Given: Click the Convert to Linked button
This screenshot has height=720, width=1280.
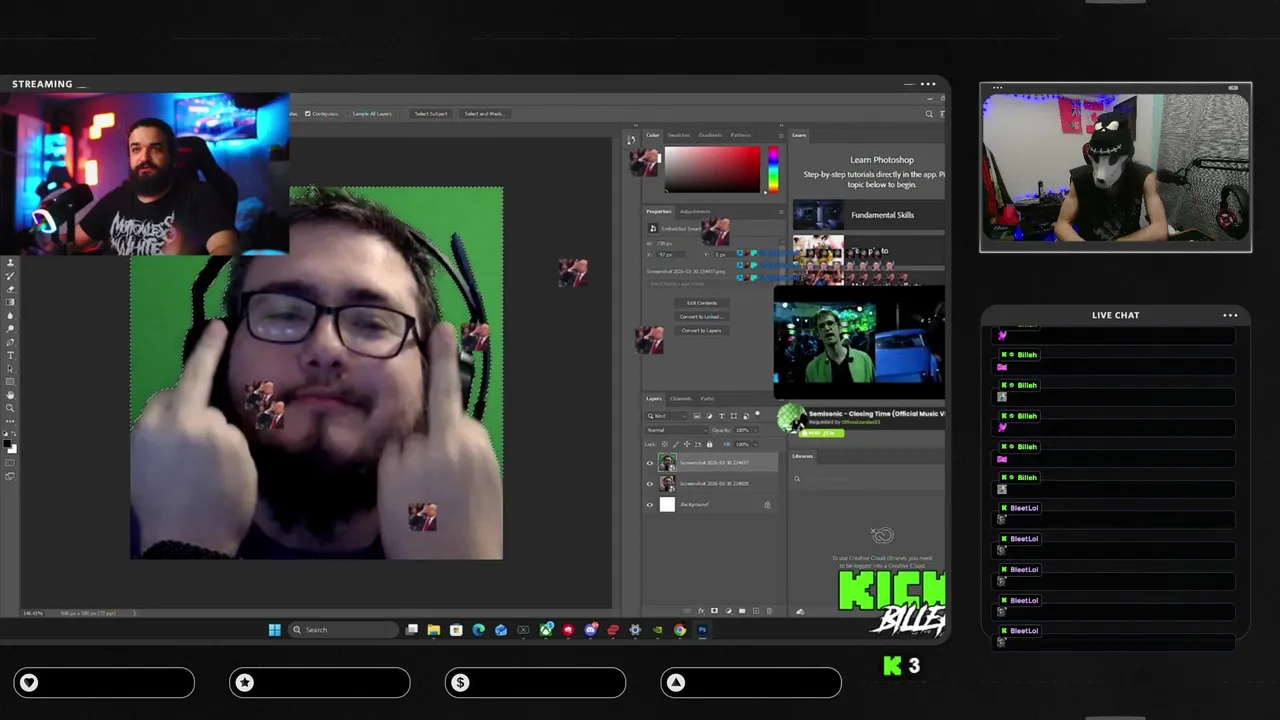Looking at the screenshot, I should [702, 316].
